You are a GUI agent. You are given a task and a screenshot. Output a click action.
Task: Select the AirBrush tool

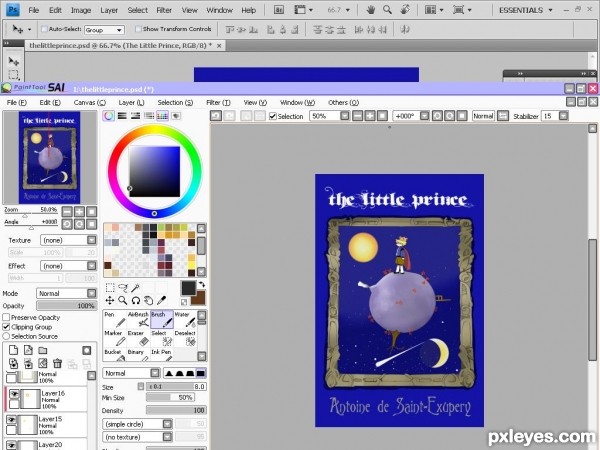click(x=138, y=320)
